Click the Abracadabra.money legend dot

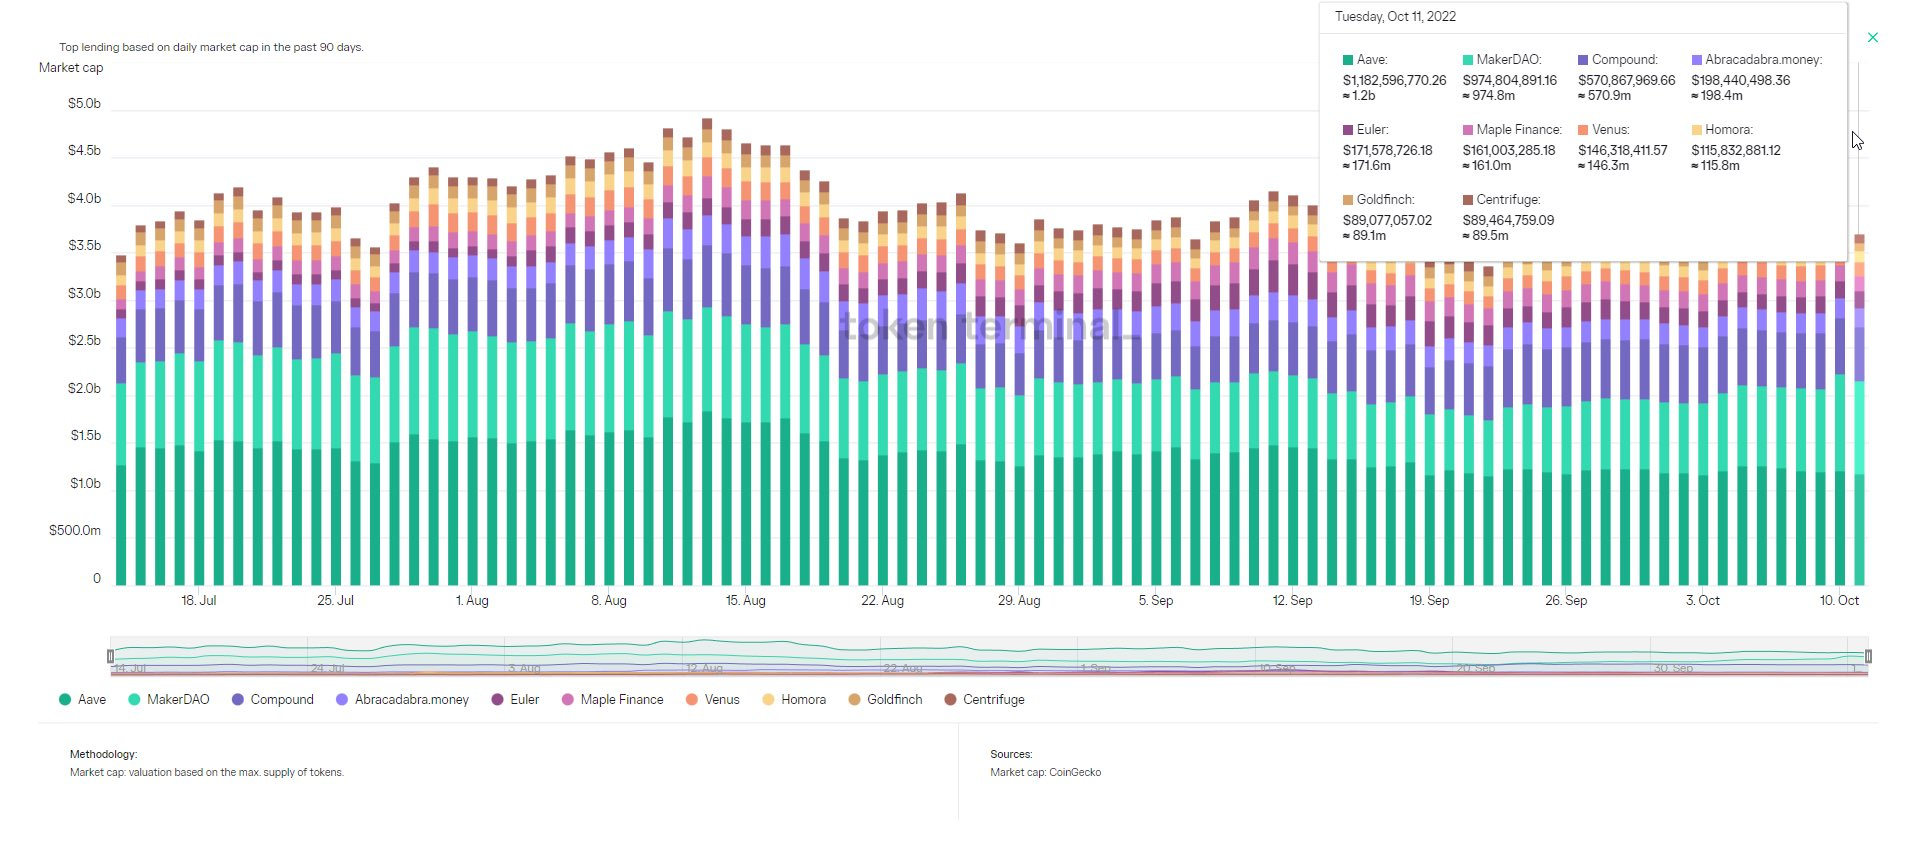pos(342,700)
